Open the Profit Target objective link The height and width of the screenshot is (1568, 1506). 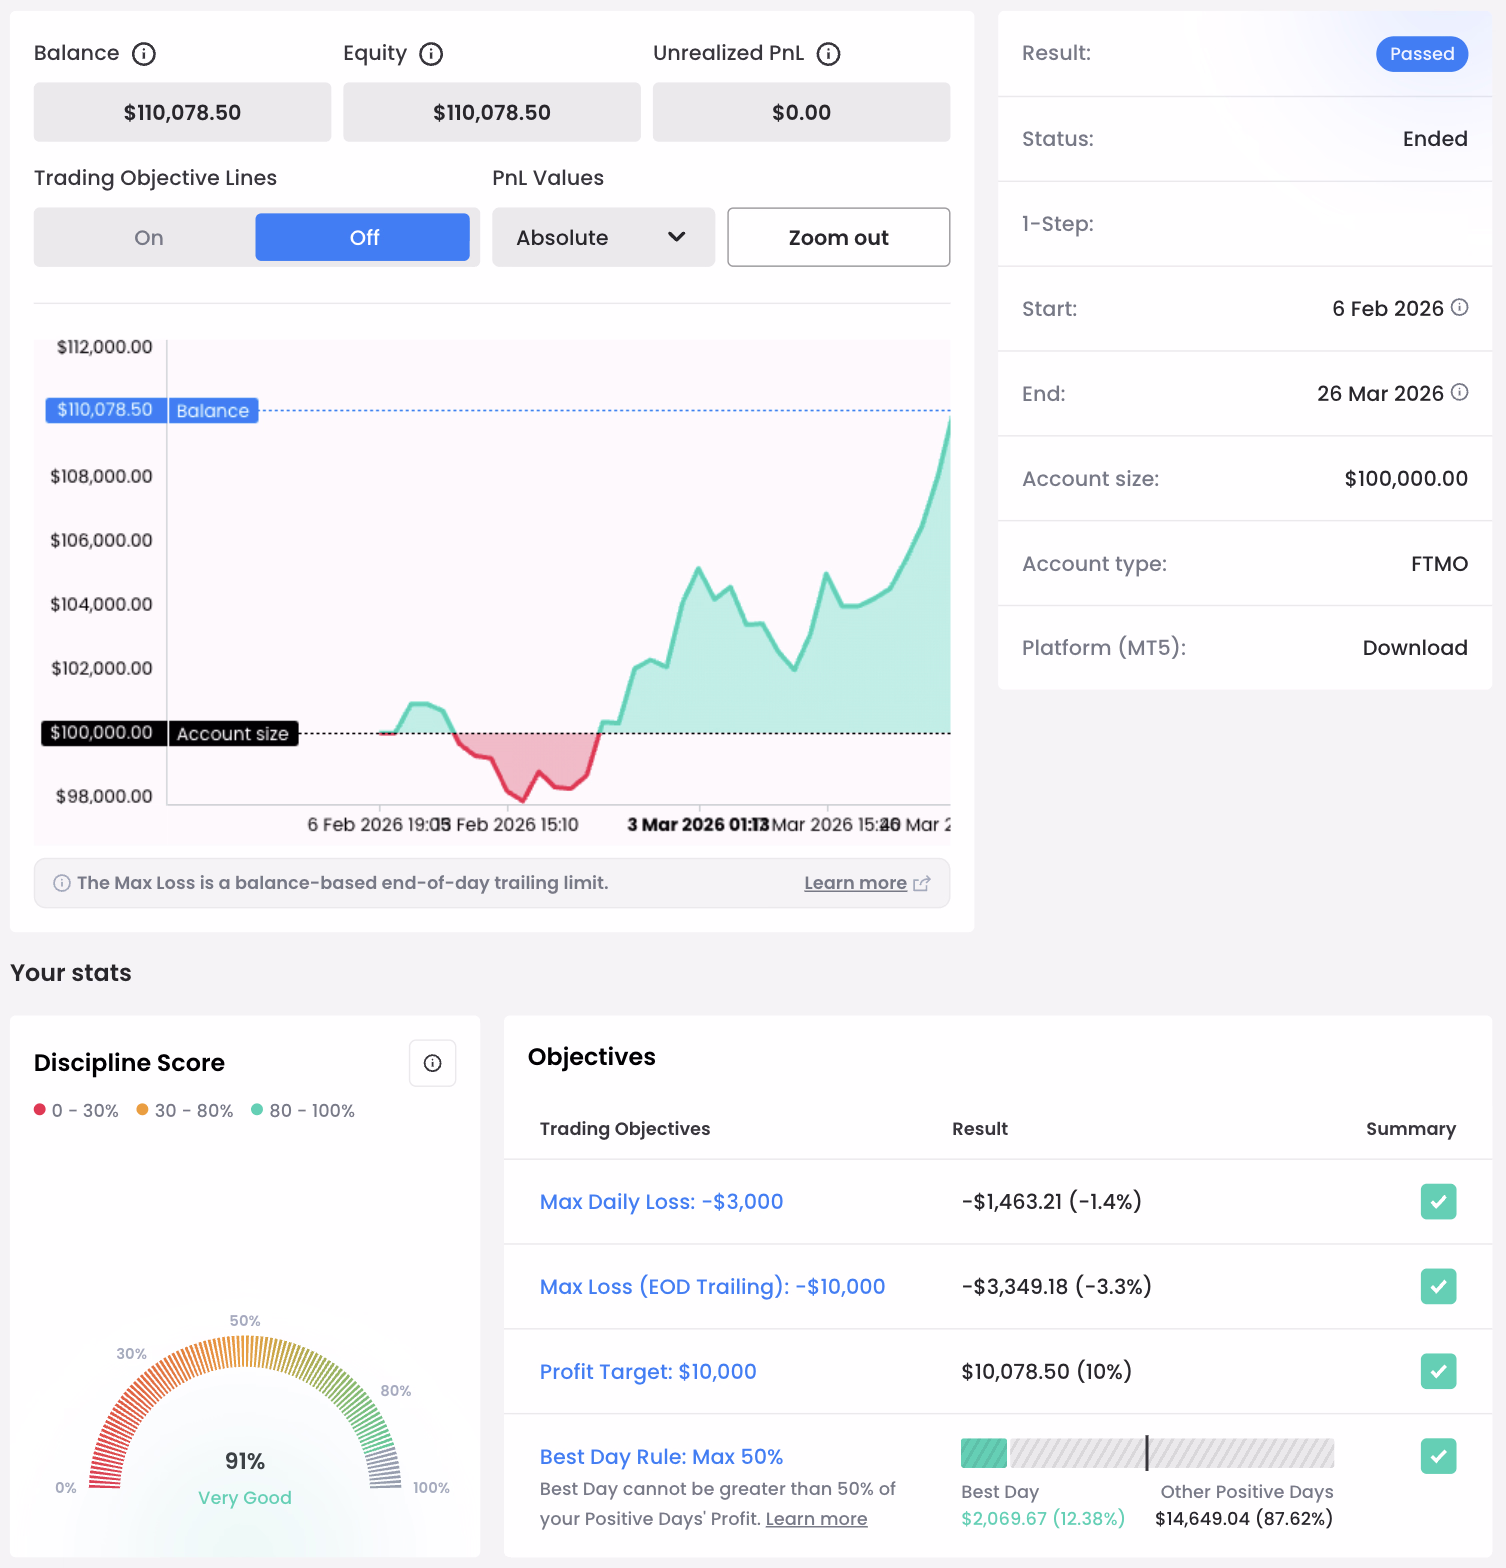click(x=648, y=1372)
